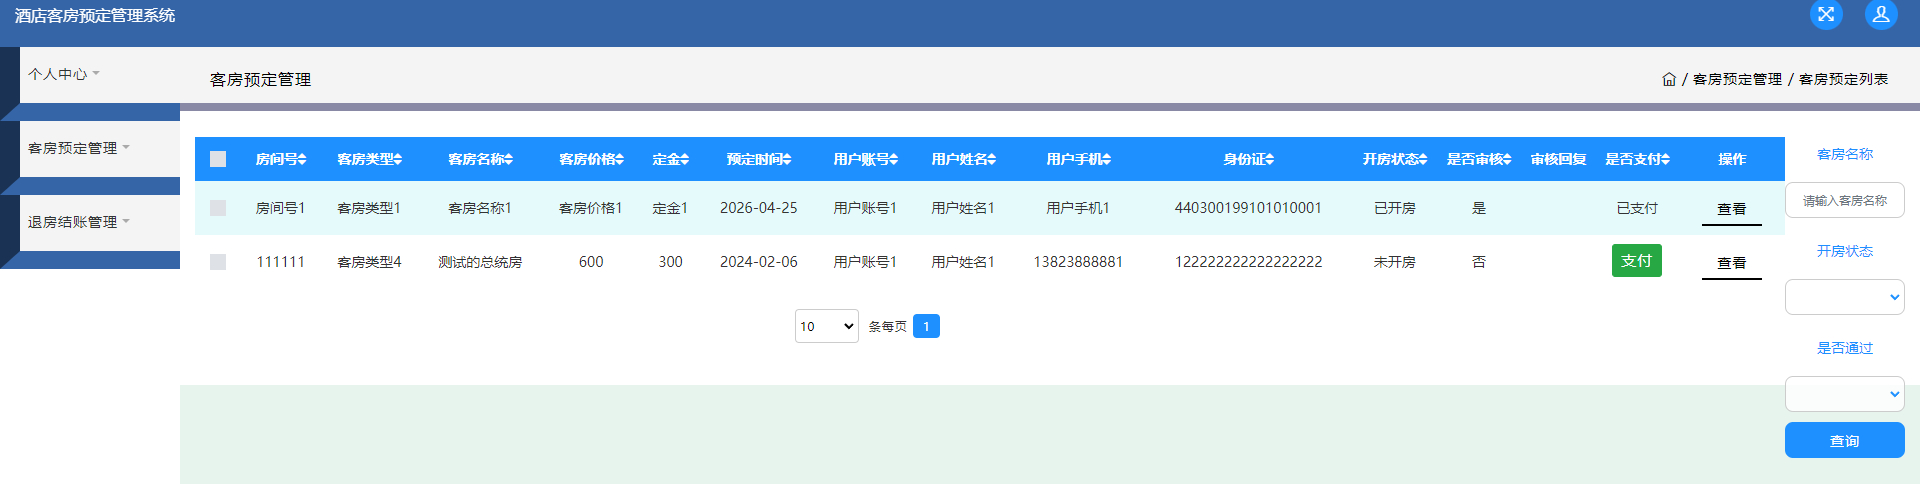Click the ID number 440300199101010001 cell
The image size is (1920, 484).
[x=1248, y=208]
